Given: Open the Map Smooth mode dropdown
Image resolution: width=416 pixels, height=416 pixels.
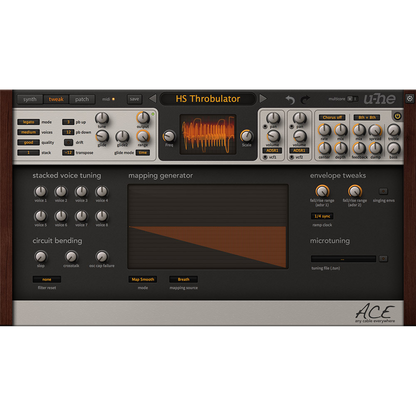Looking at the screenshot, I should click(x=143, y=279).
